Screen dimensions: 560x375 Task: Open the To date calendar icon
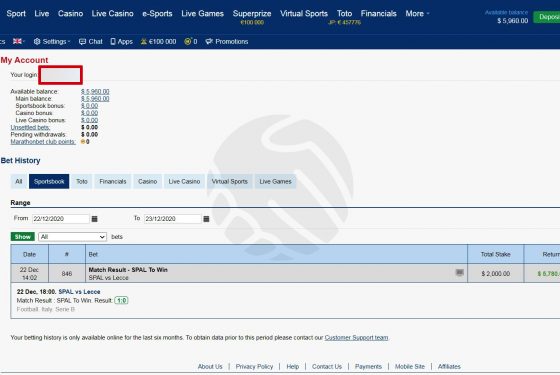[x=206, y=219]
